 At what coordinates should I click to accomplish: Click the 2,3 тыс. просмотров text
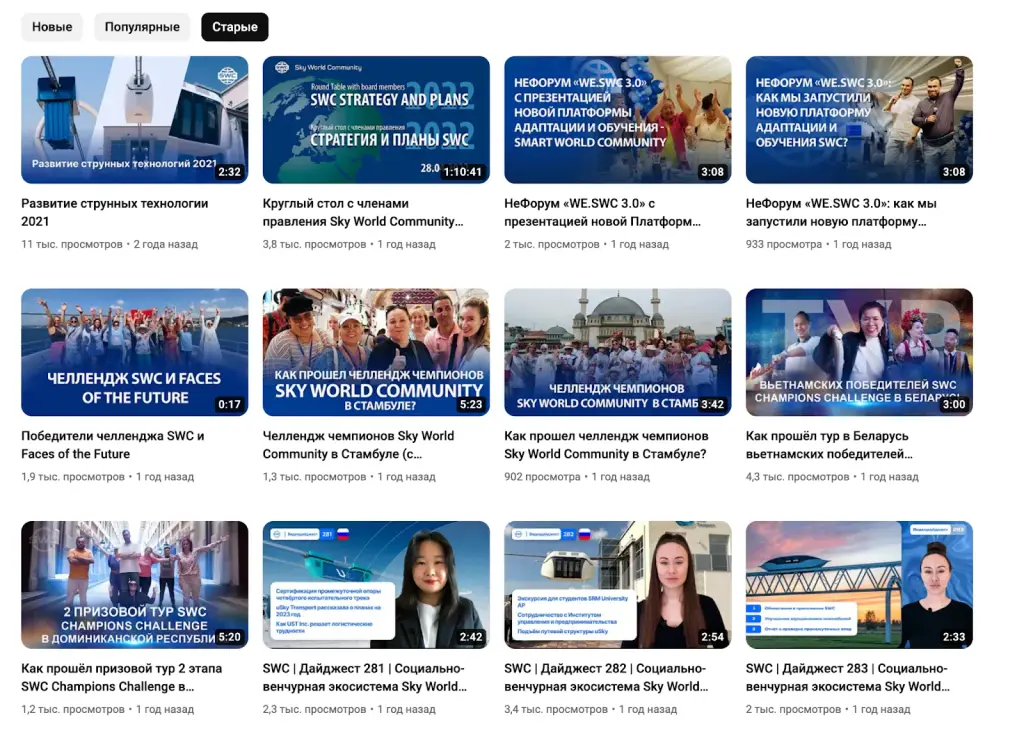314,709
